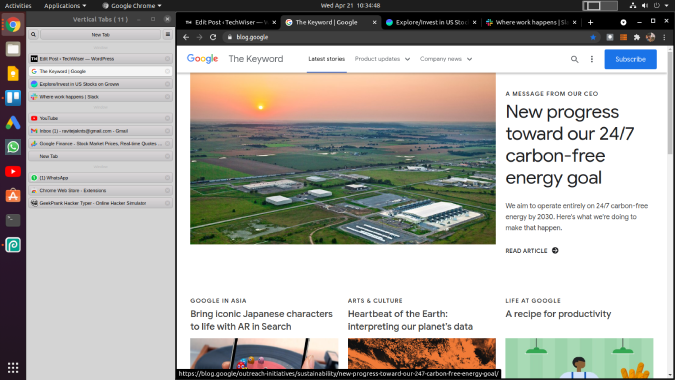Open Google Keep dock icon
The height and width of the screenshot is (380, 675).
click(x=13, y=74)
